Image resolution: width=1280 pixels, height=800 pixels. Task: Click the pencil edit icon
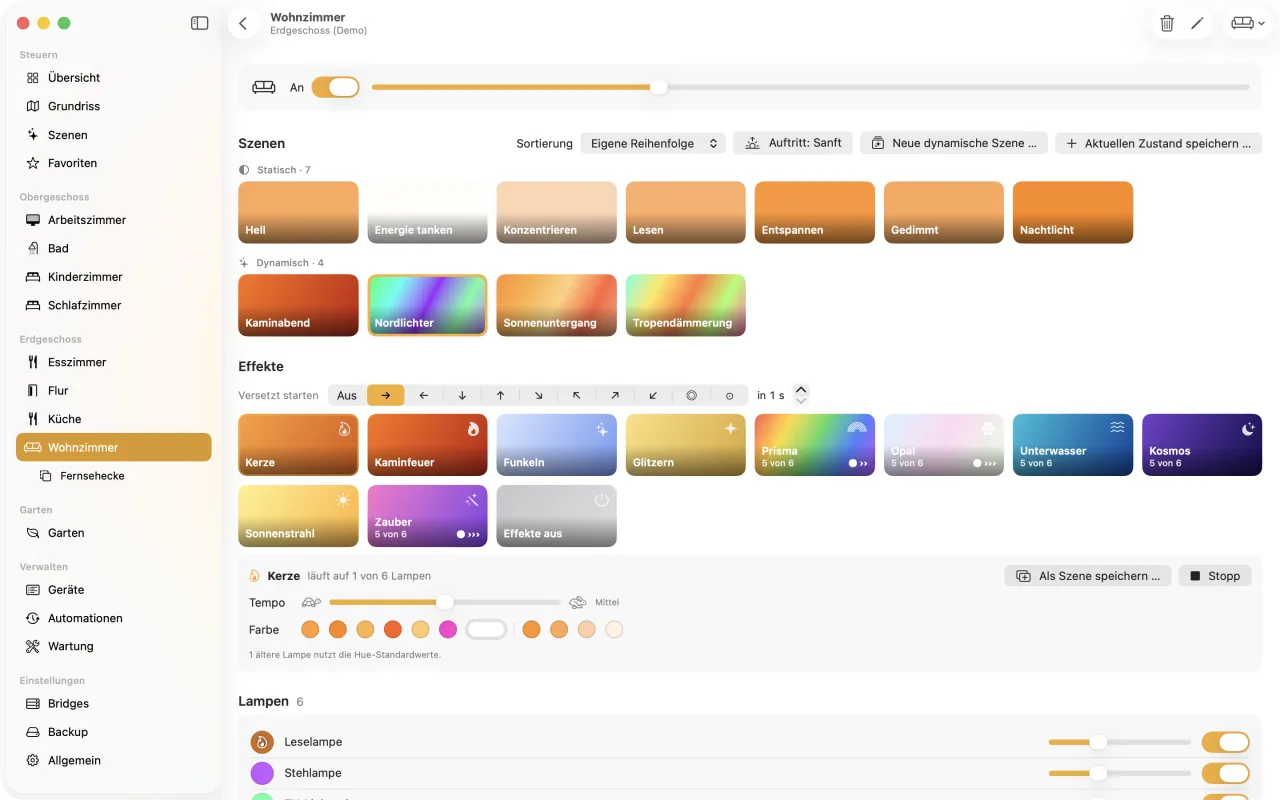[x=1197, y=23]
